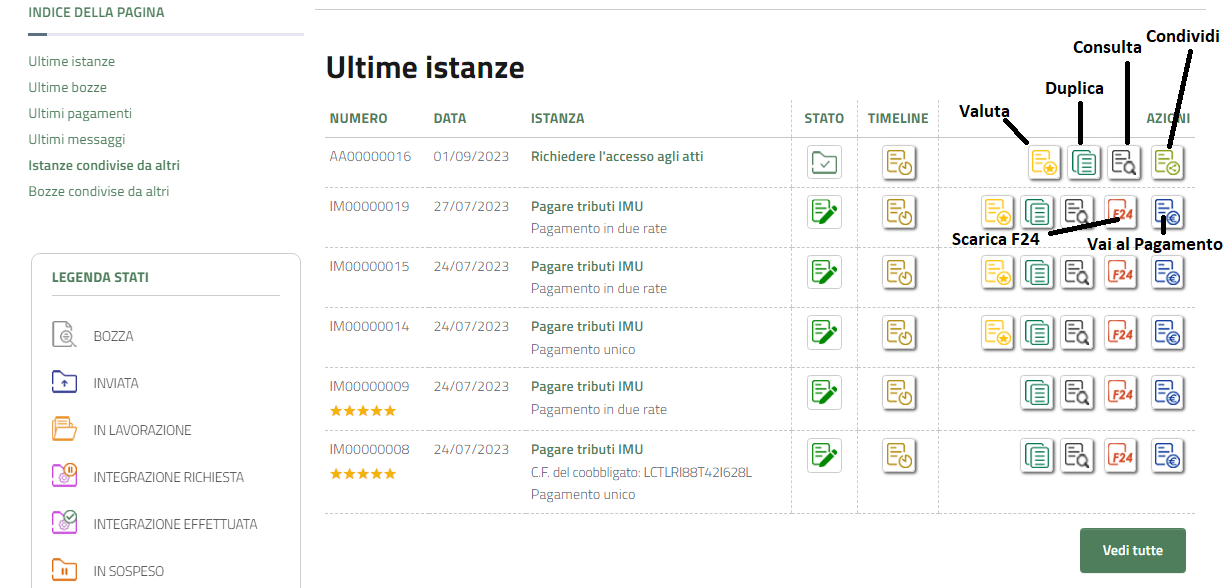Click stato edit icon for IM00000014
1225x588 pixels.
pyautogui.click(x=824, y=332)
